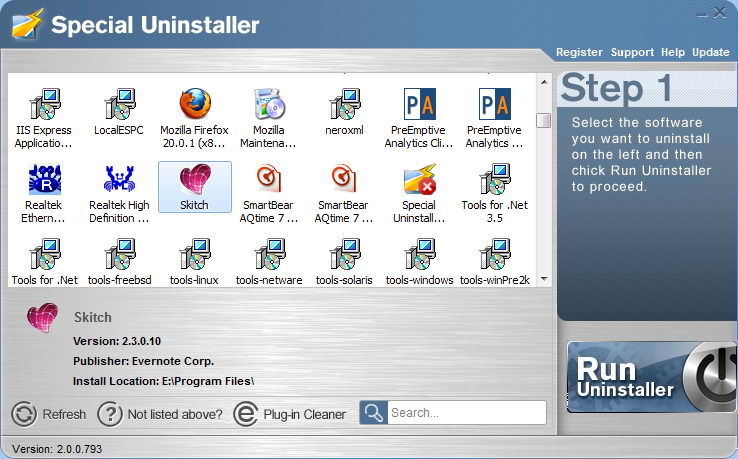Image resolution: width=738 pixels, height=459 pixels.
Task: Select Realtek High Definition icon
Action: pyautogui.click(x=119, y=179)
